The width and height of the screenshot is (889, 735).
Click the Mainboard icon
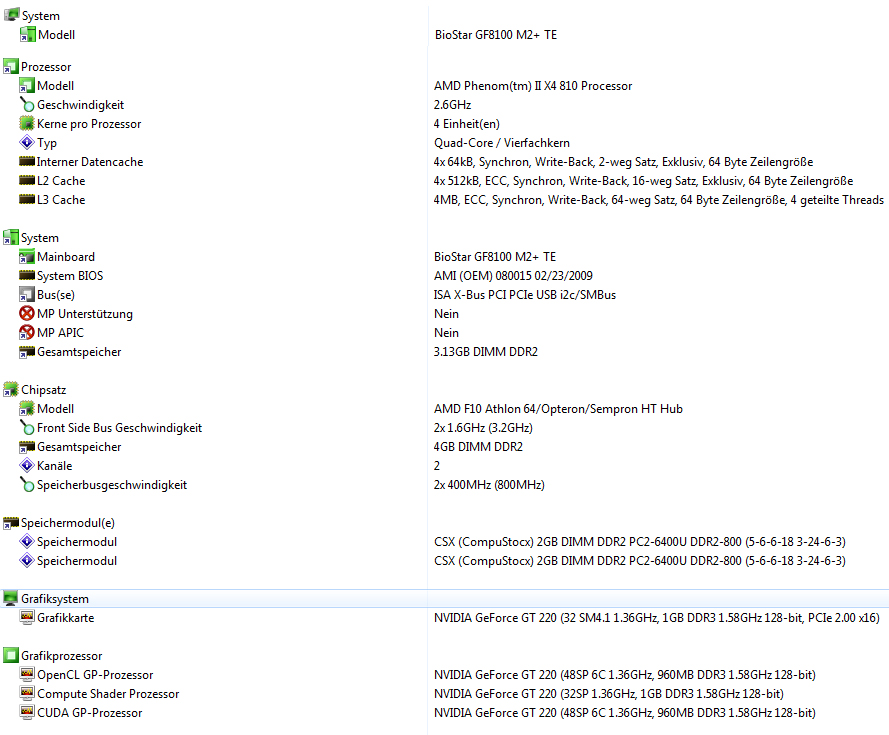[27, 256]
